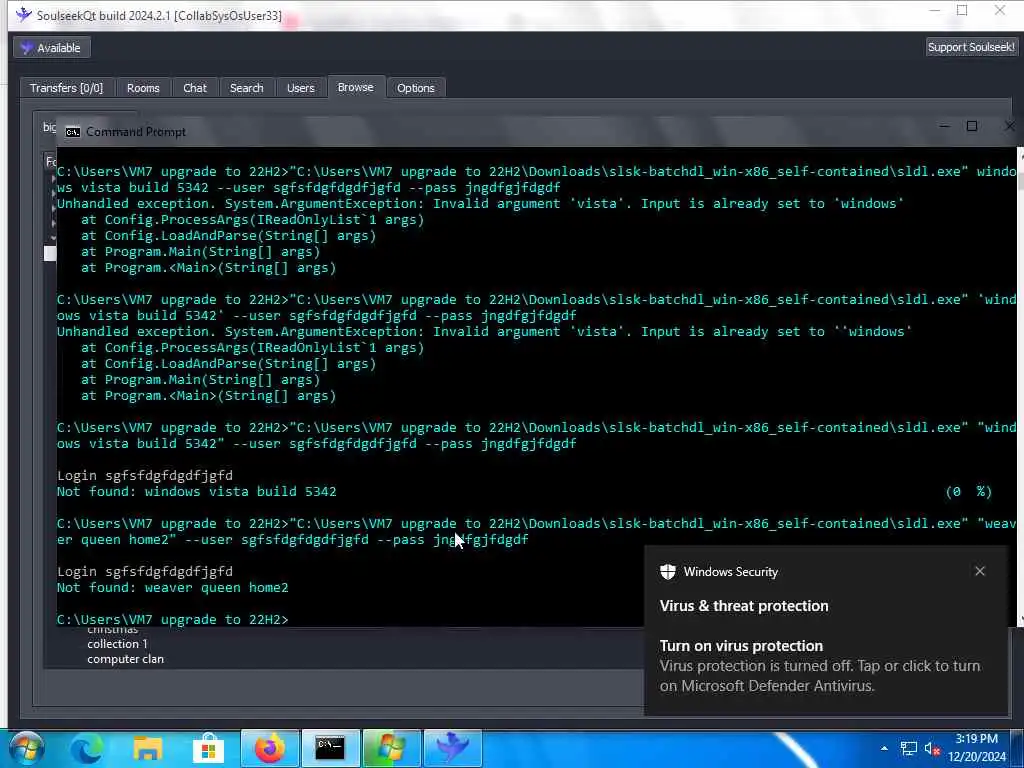Maximize the Command Prompt window
The image size is (1024, 768).
(x=972, y=126)
